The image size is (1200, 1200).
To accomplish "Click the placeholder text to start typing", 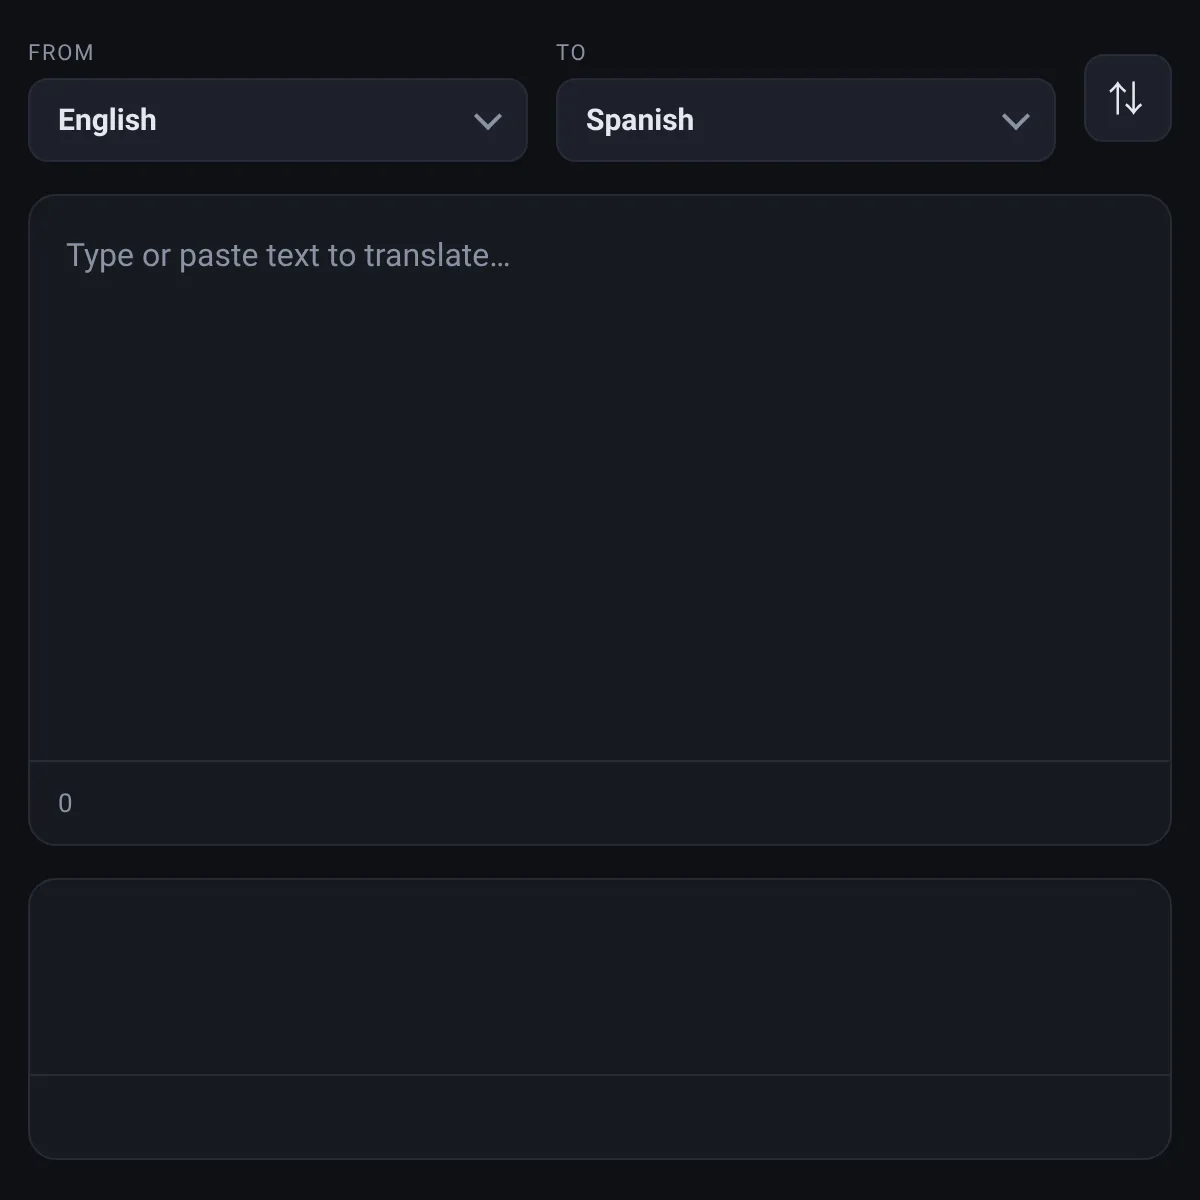I will tap(288, 256).
